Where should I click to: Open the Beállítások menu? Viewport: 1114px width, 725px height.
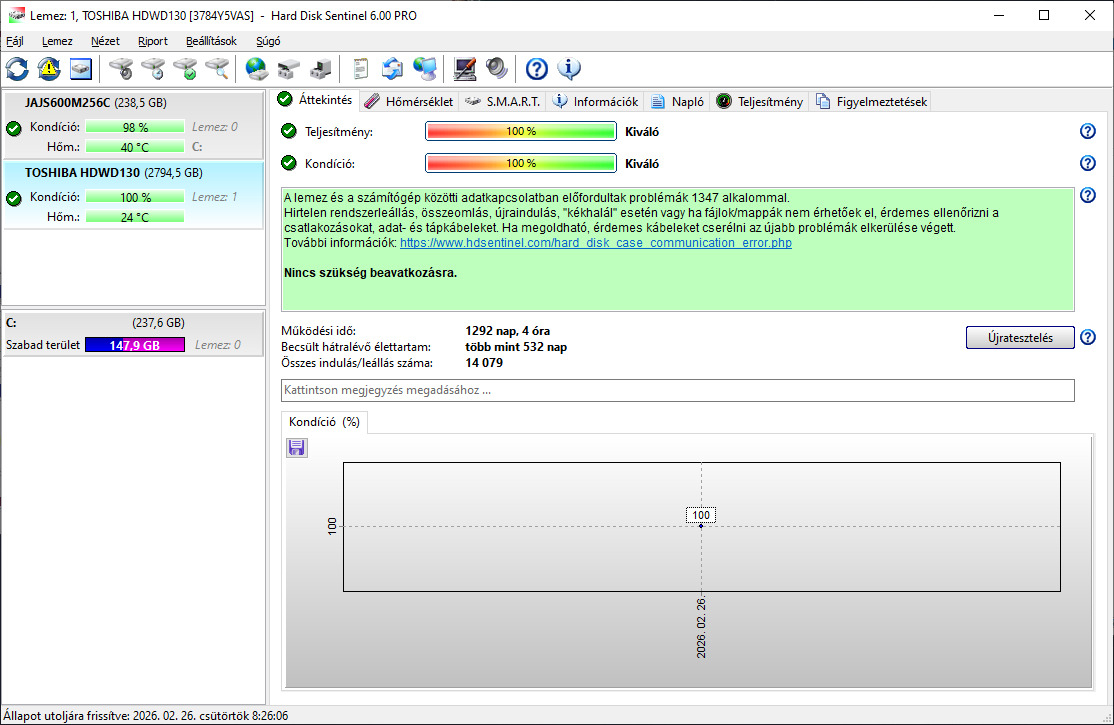(x=211, y=41)
